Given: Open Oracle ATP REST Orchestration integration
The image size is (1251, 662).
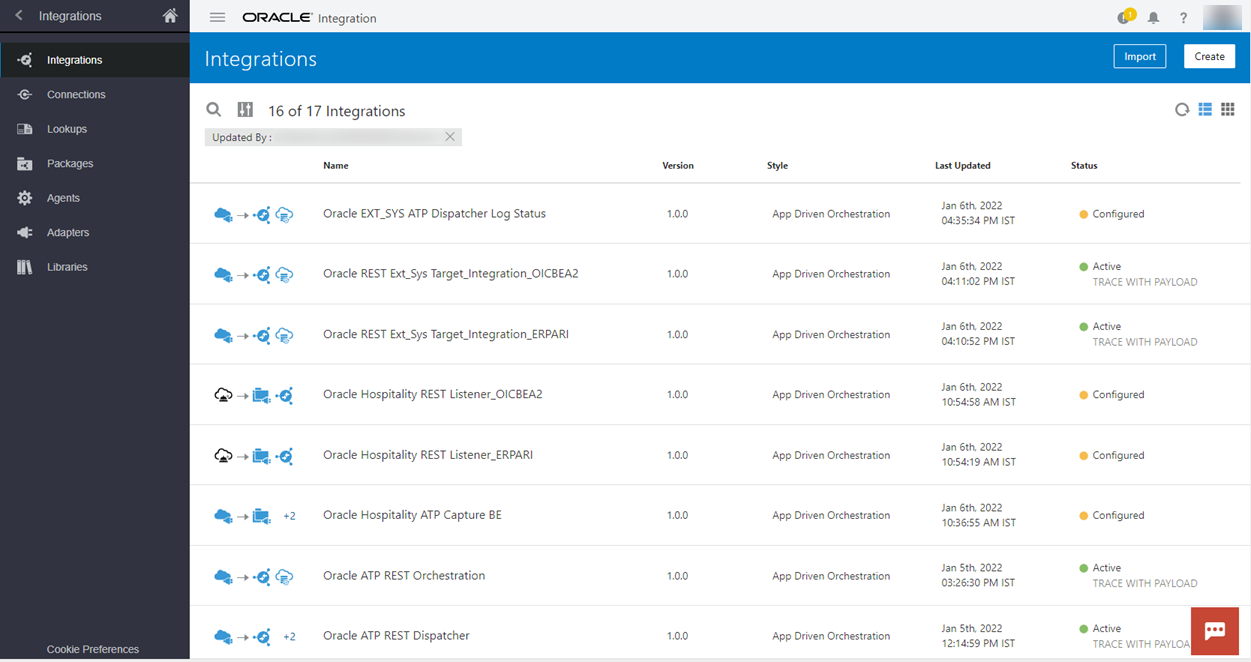Looking at the screenshot, I should (404, 576).
